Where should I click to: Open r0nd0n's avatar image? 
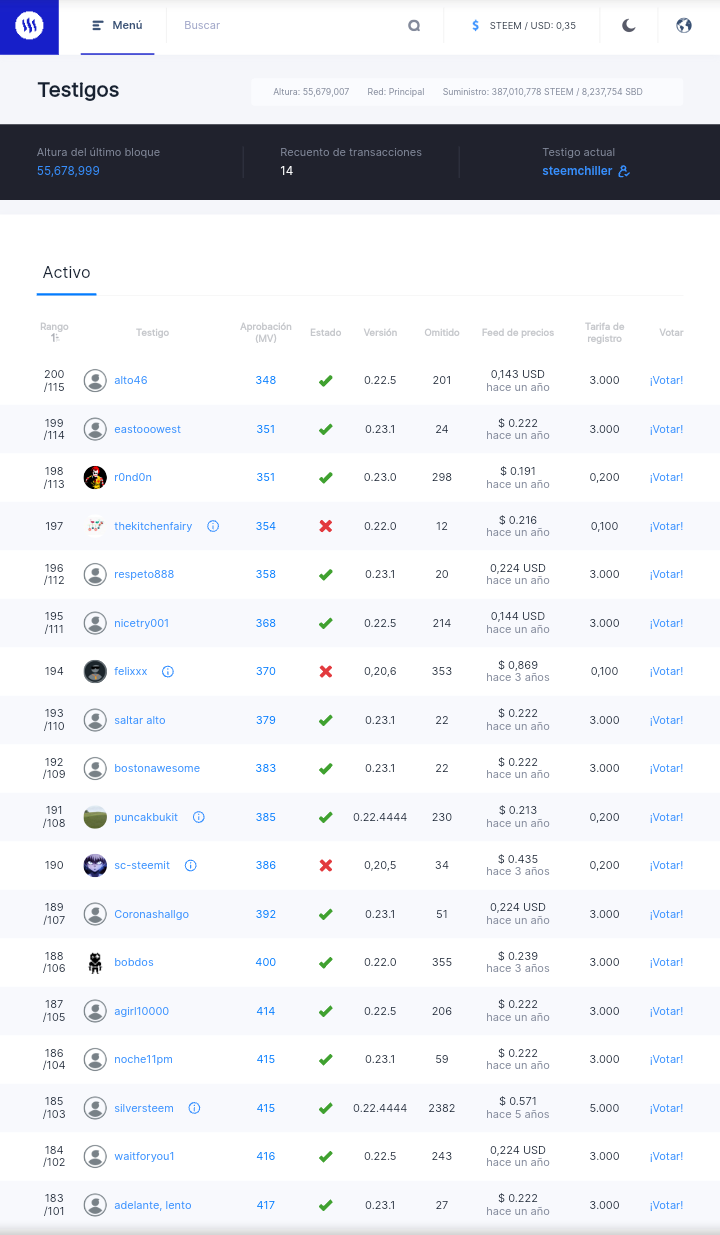click(x=95, y=477)
